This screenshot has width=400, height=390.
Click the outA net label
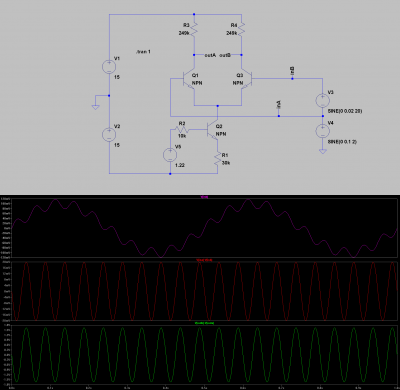(x=210, y=55)
